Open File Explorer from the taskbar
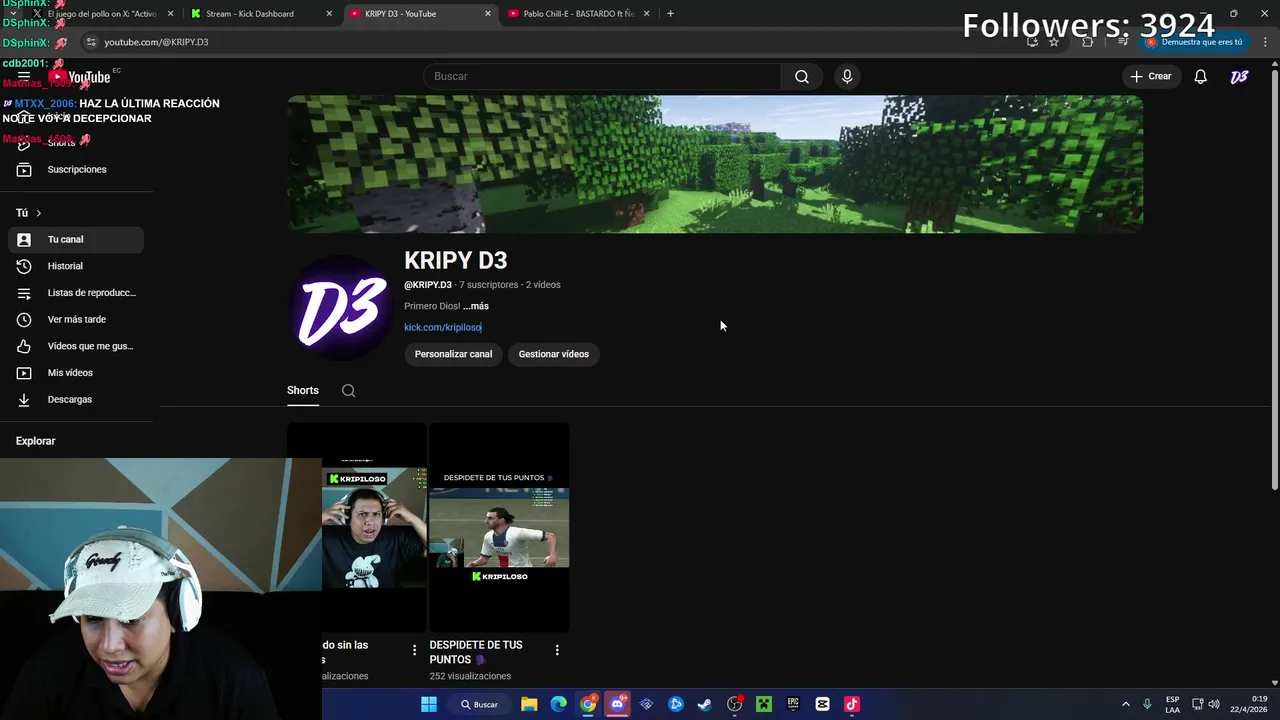 point(529,704)
